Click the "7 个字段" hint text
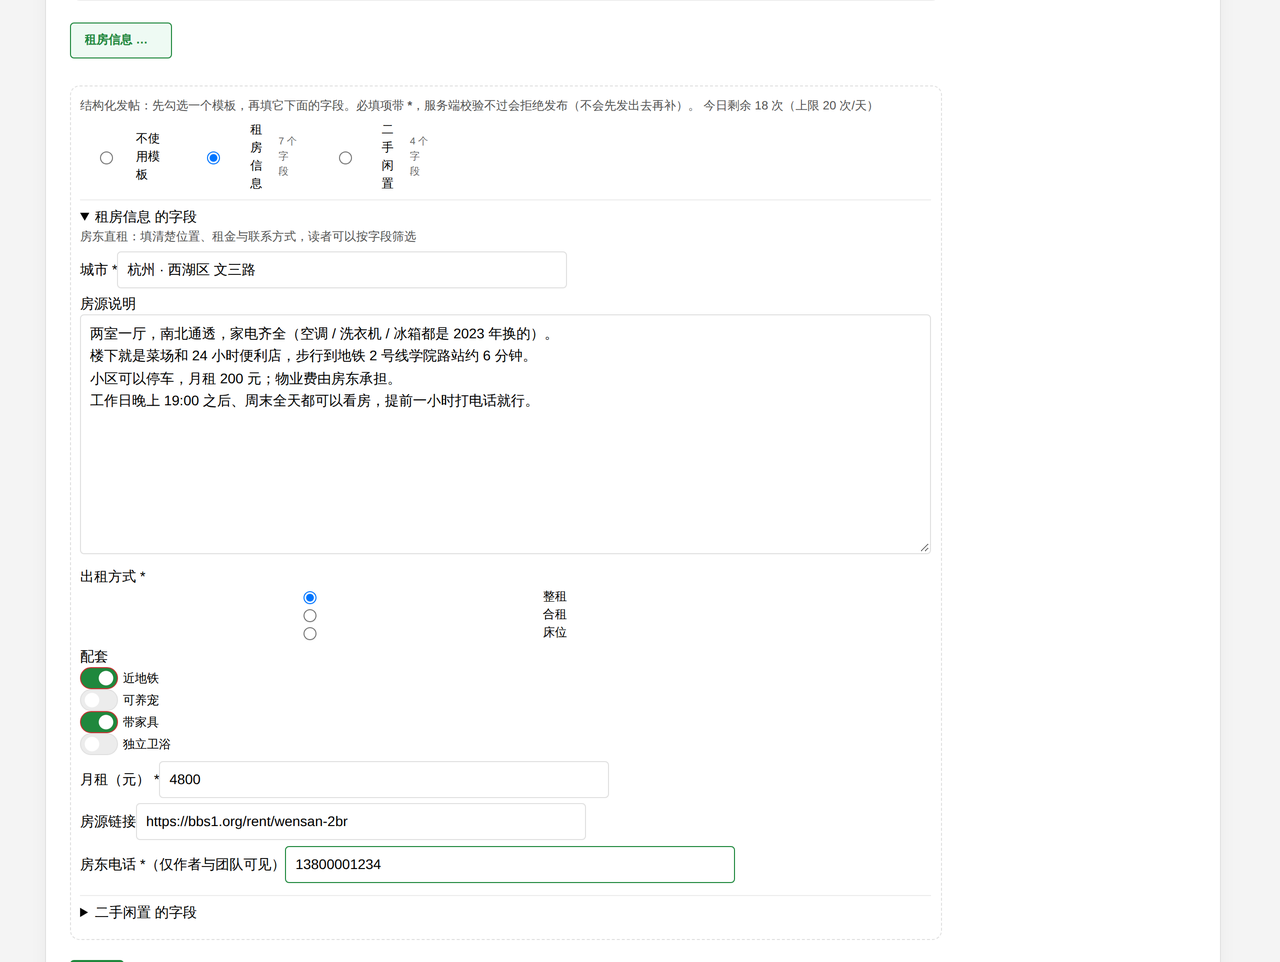The height and width of the screenshot is (962, 1280). click(286, 156)
